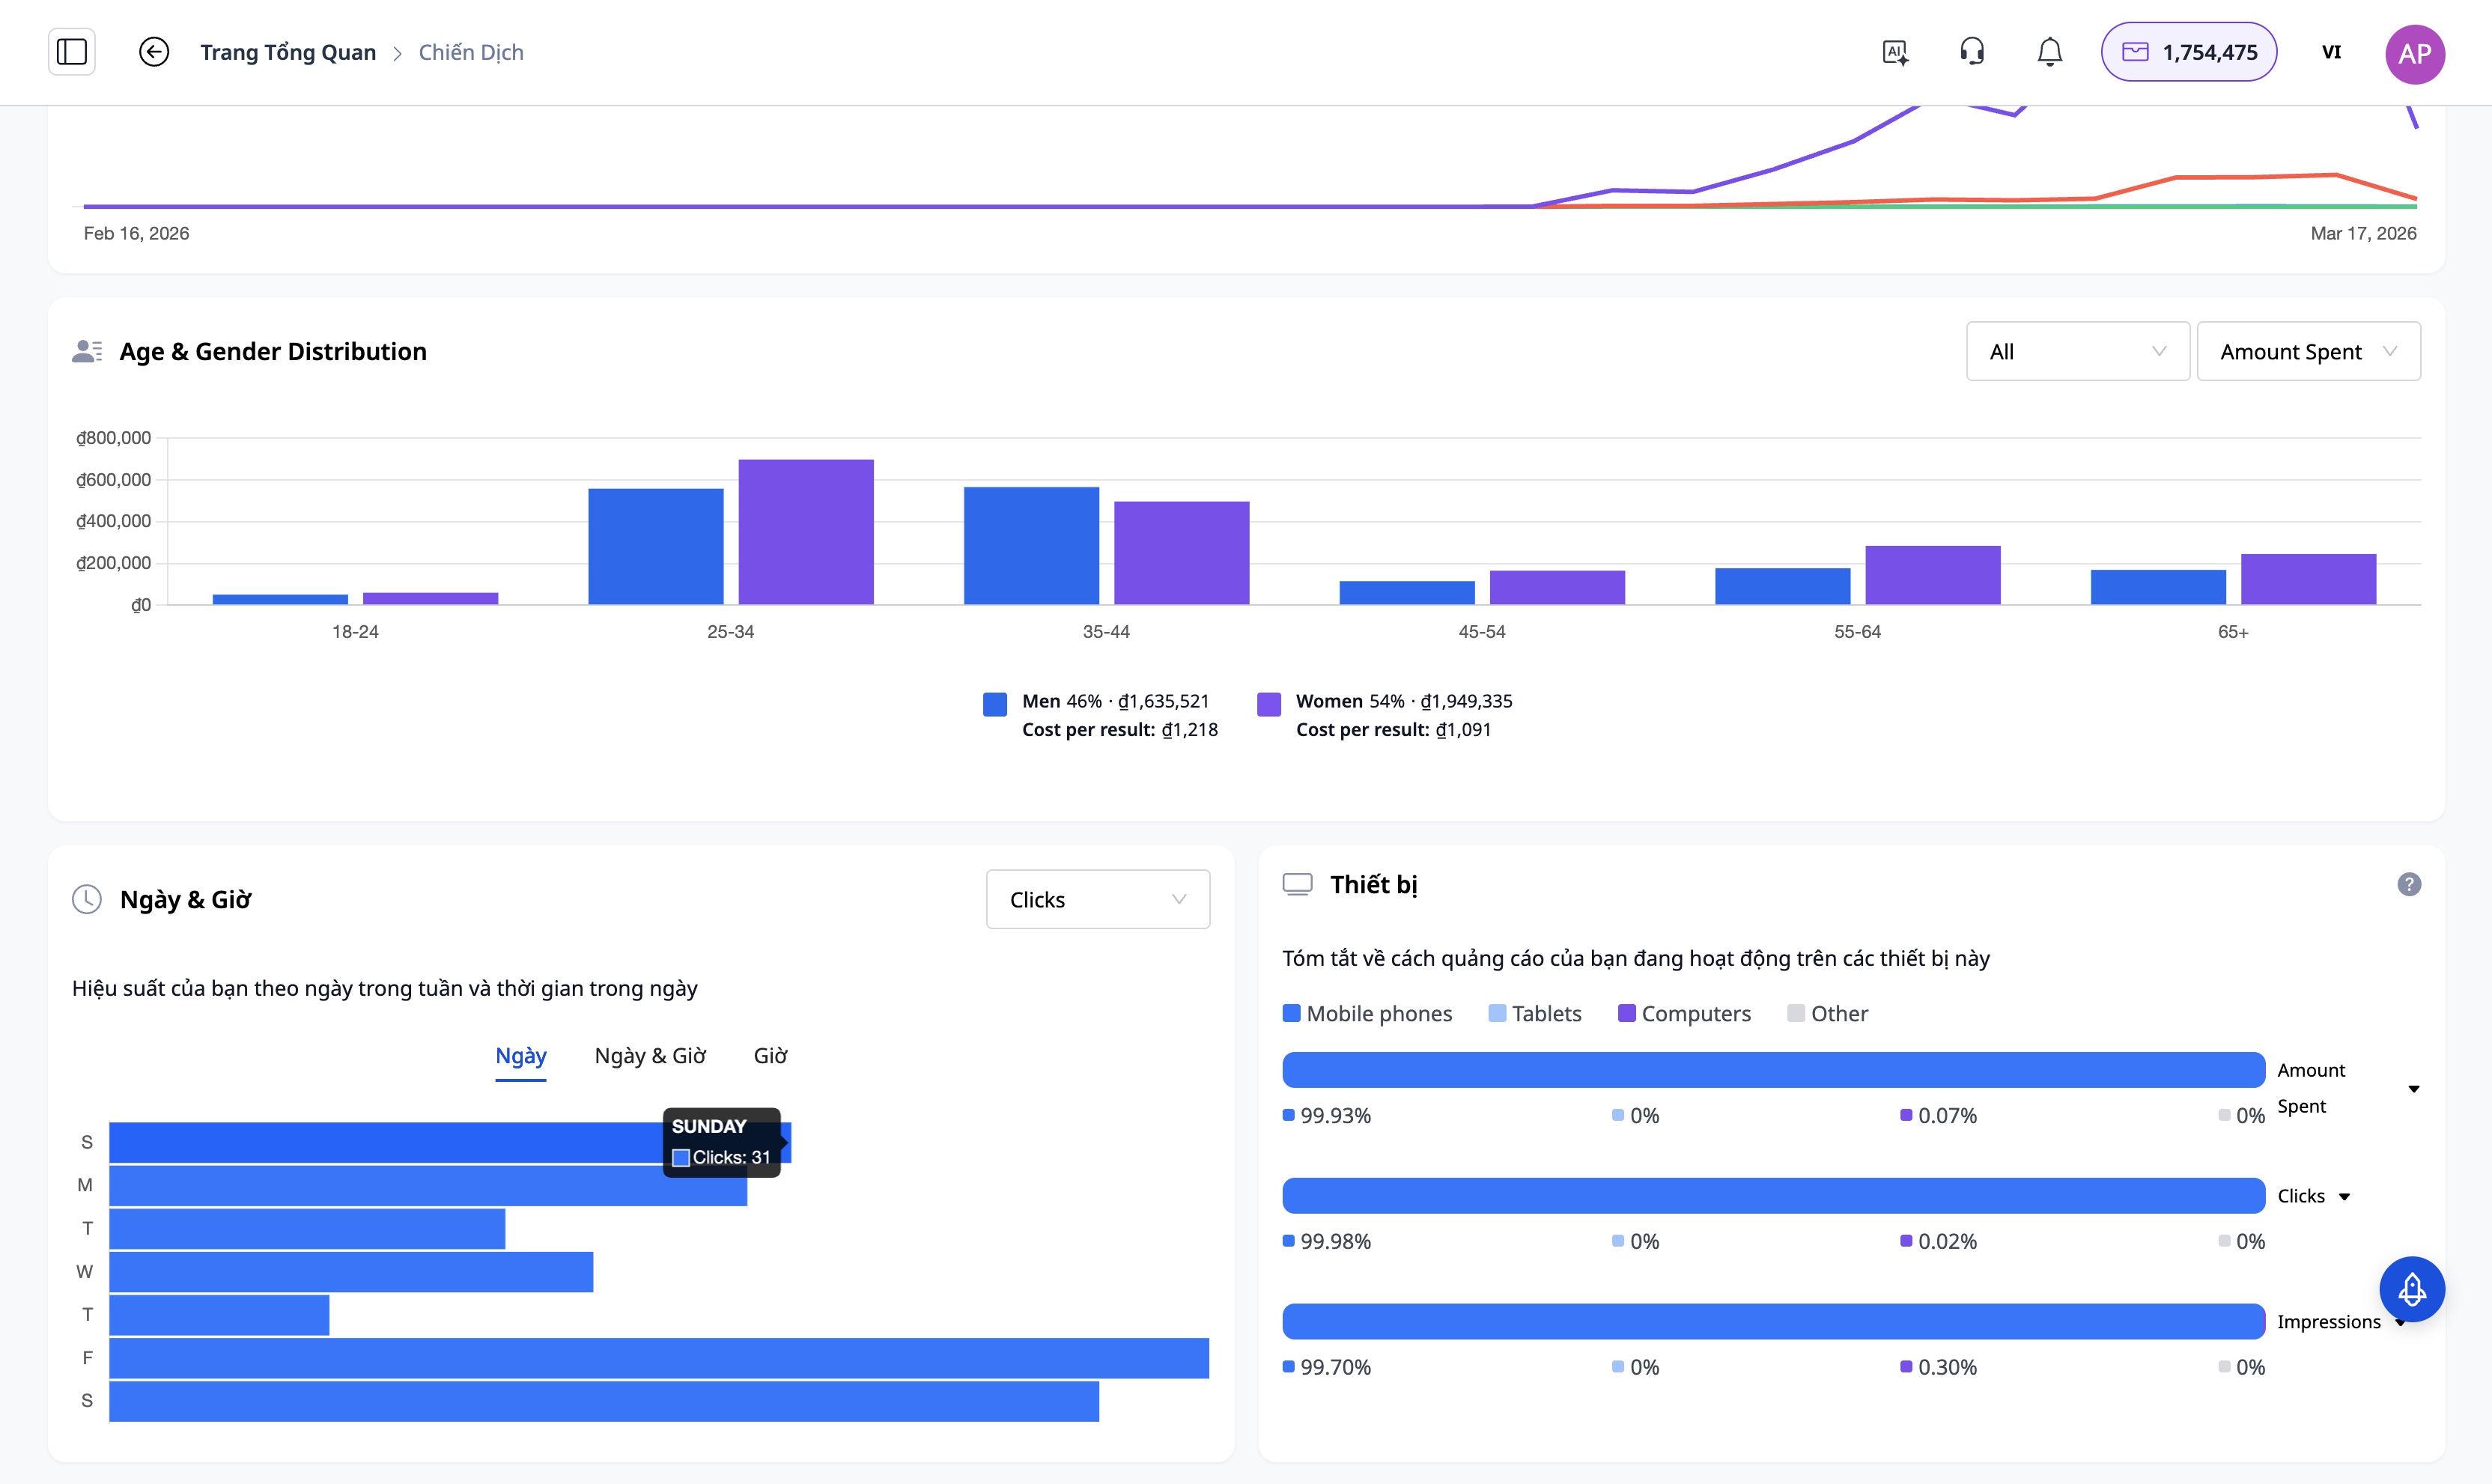The height and width of the screenshot is (1484, 2492).
Task: Click the Friday bar in day chart
Action: click(658, 1358)
